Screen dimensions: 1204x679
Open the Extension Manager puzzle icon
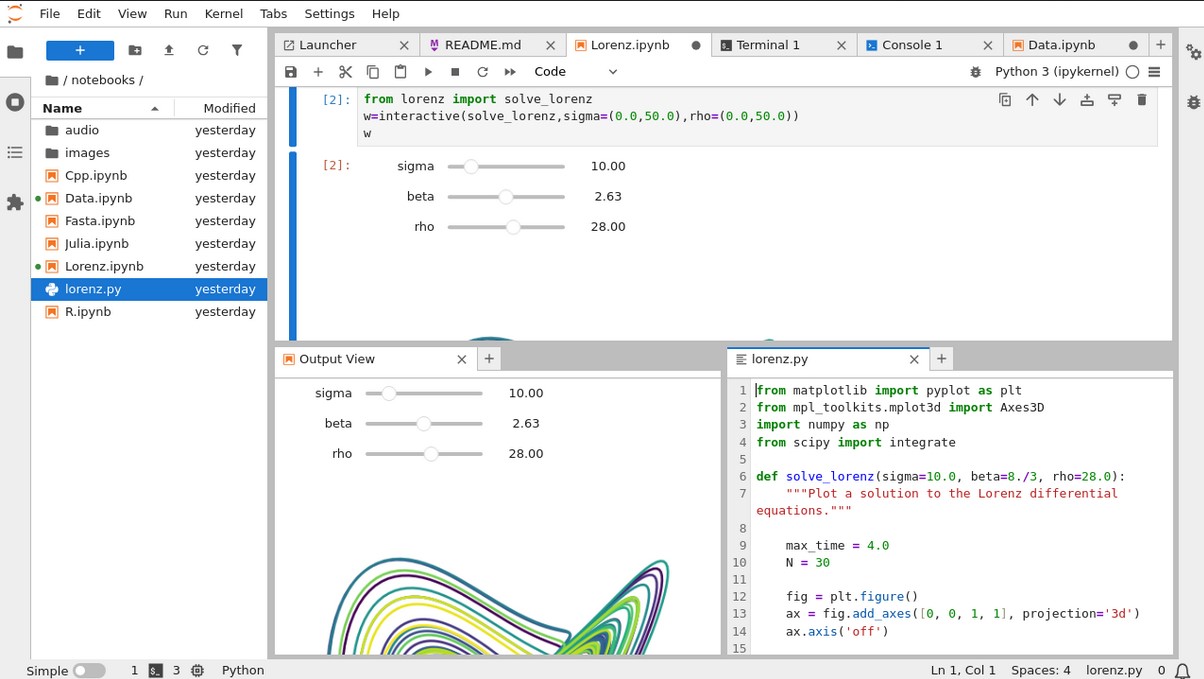15,203
